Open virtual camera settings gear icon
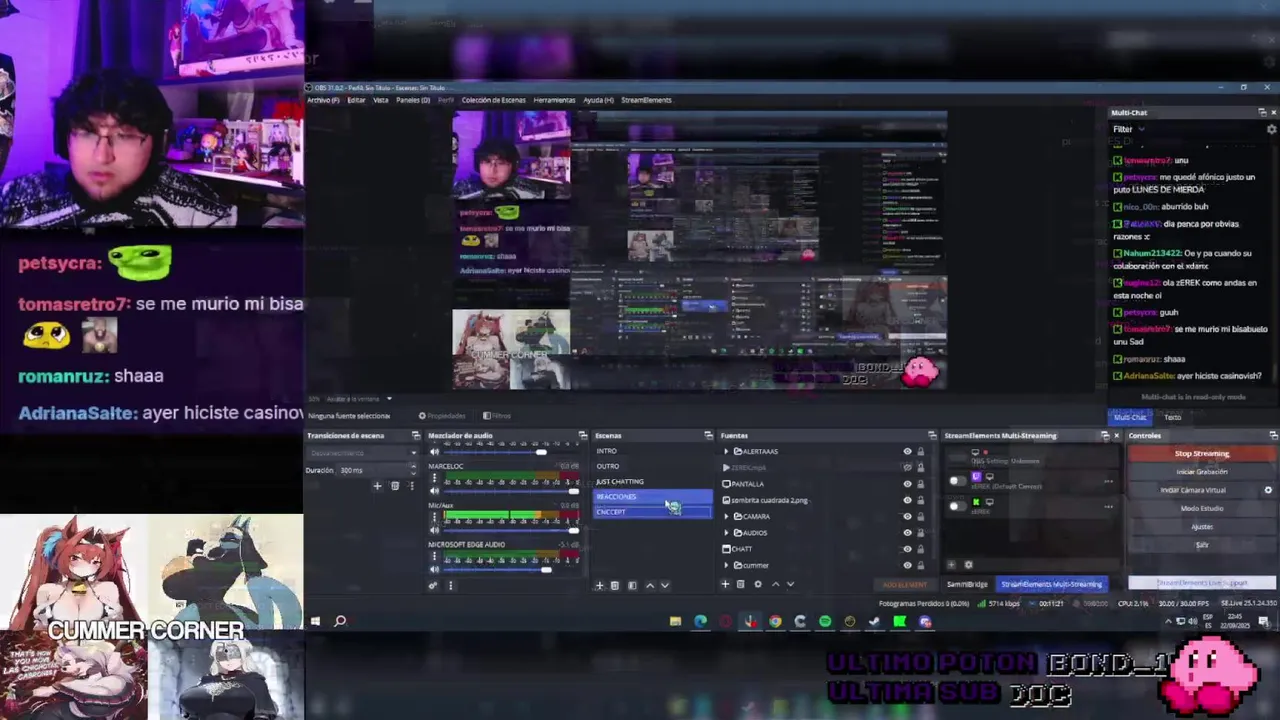 point(1268,490)
